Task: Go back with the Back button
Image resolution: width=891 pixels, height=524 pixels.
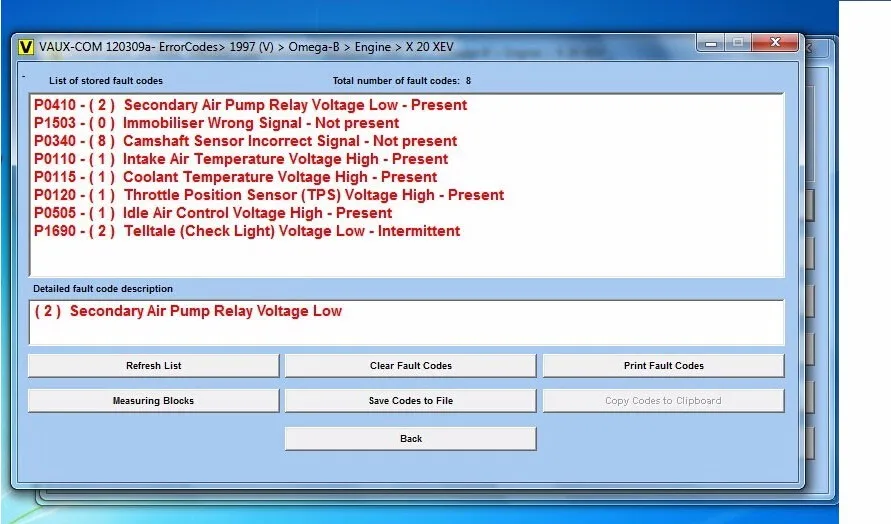Action: [x=410, y=439]
